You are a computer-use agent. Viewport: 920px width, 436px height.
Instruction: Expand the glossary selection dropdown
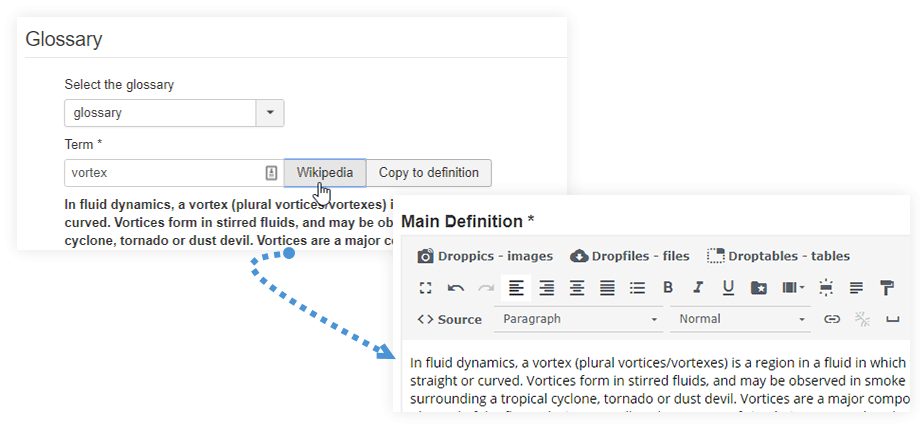270,113
